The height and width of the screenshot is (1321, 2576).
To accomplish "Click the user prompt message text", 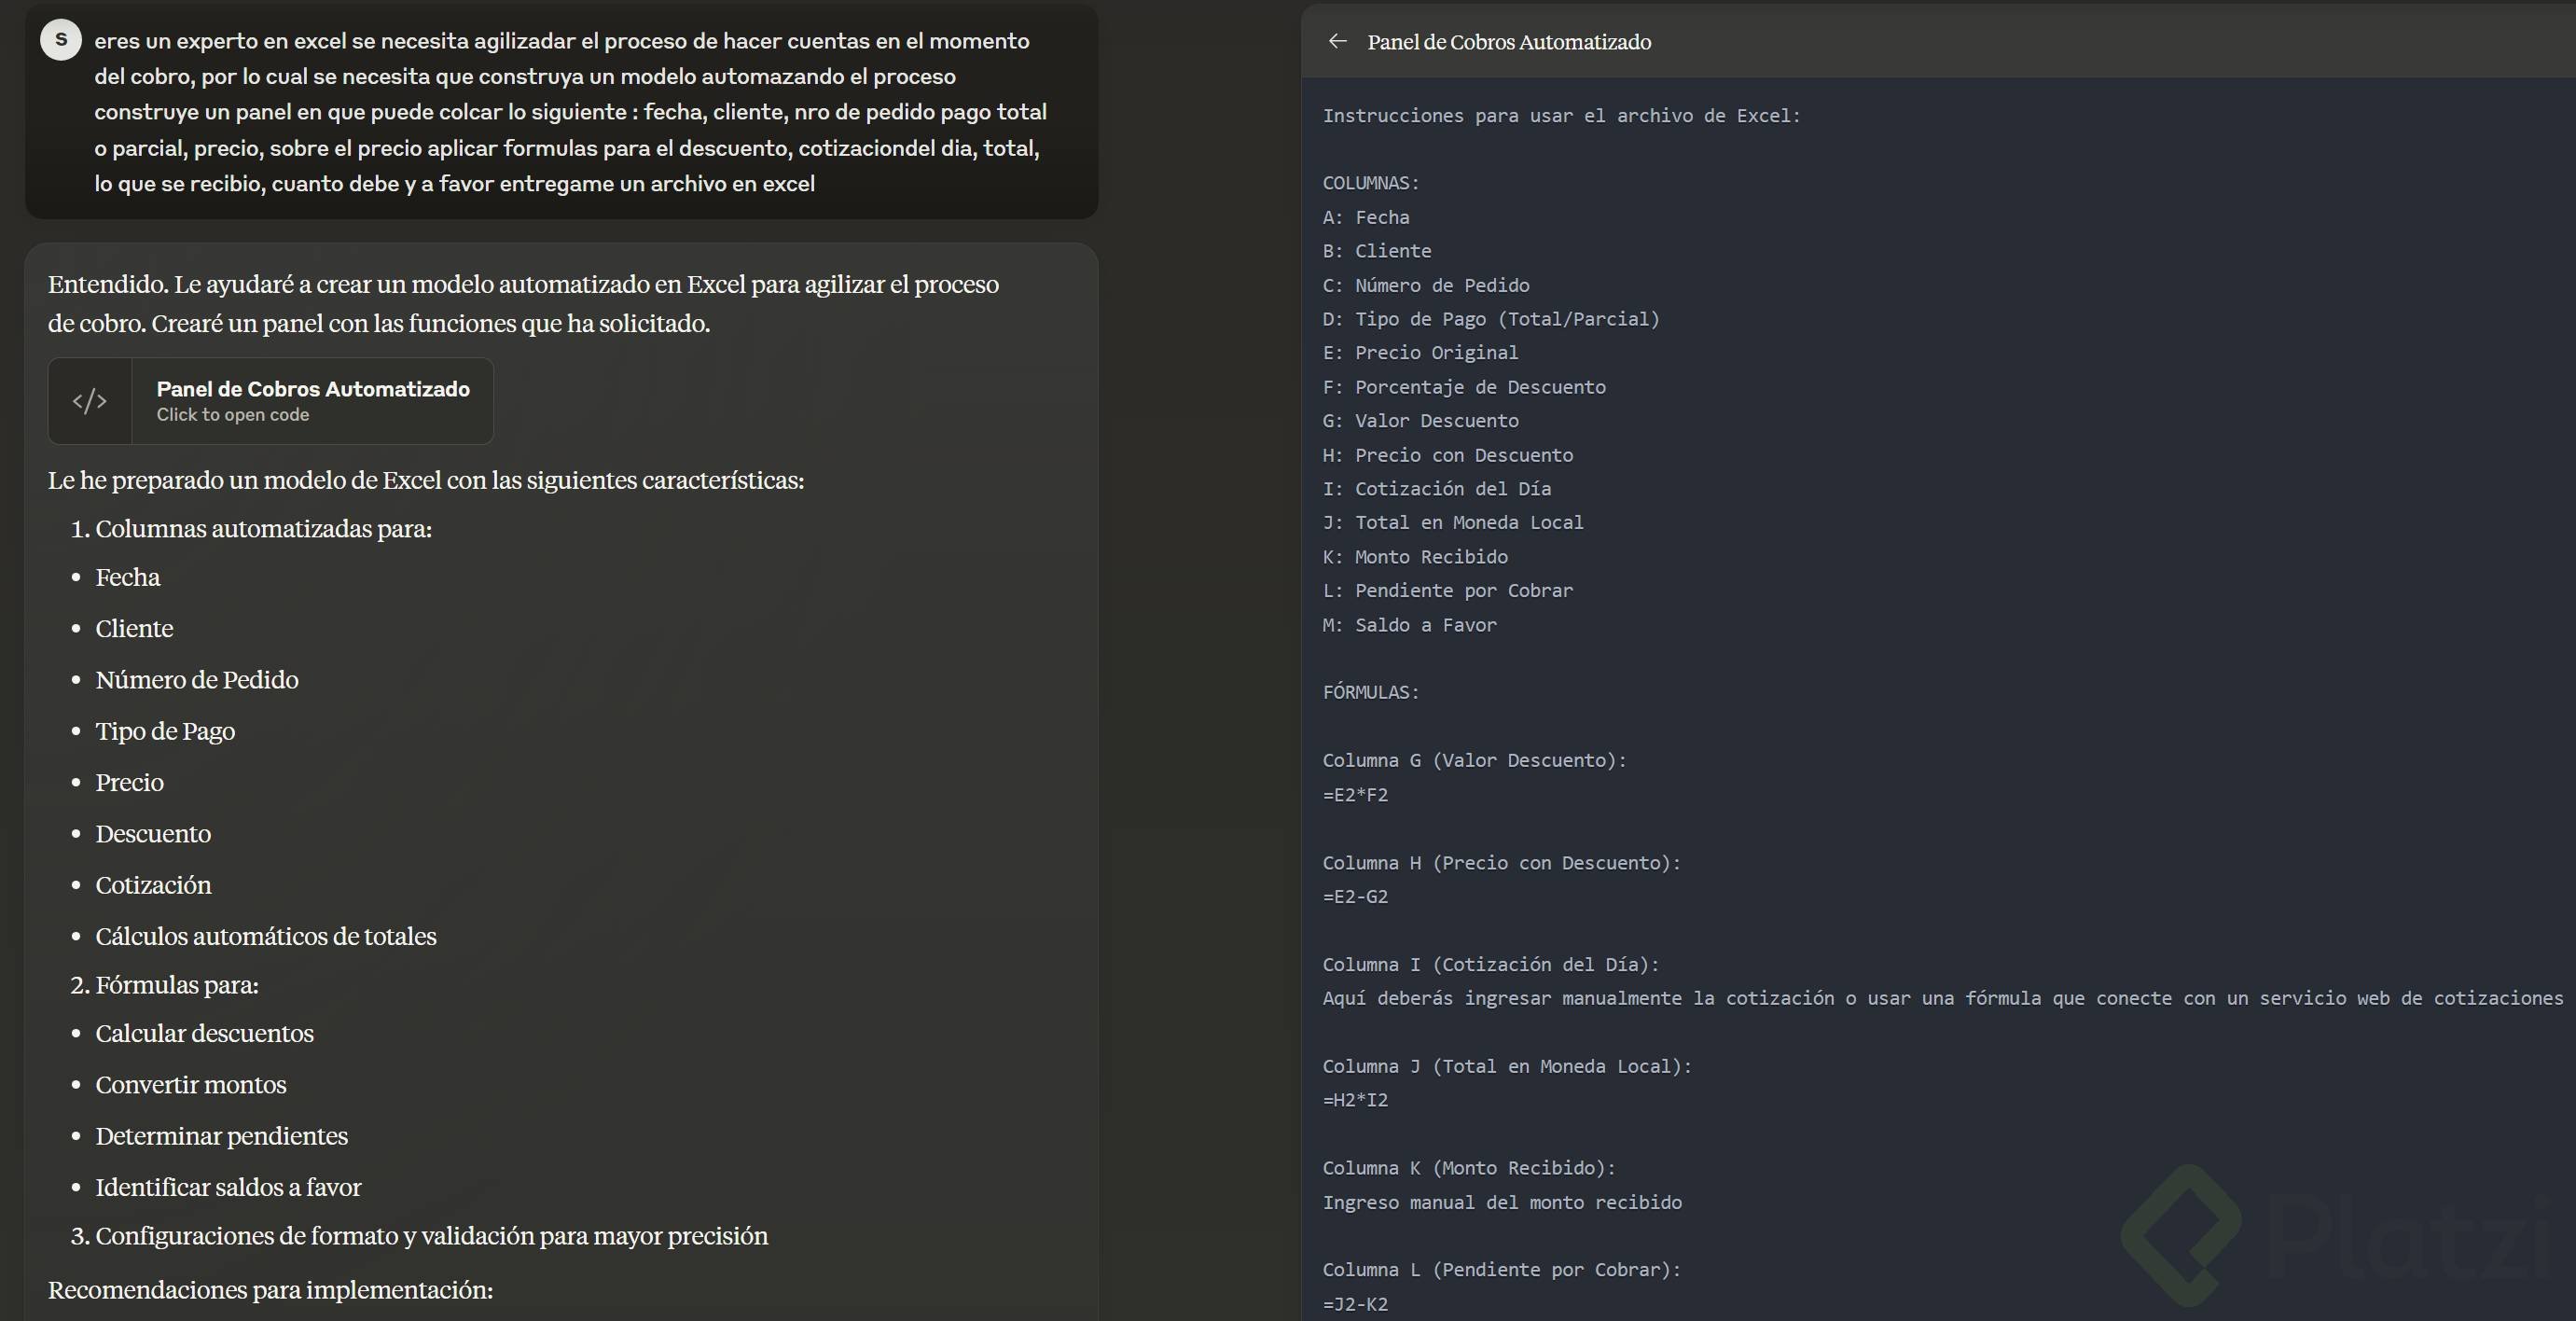I will click(x=570, y=112).
